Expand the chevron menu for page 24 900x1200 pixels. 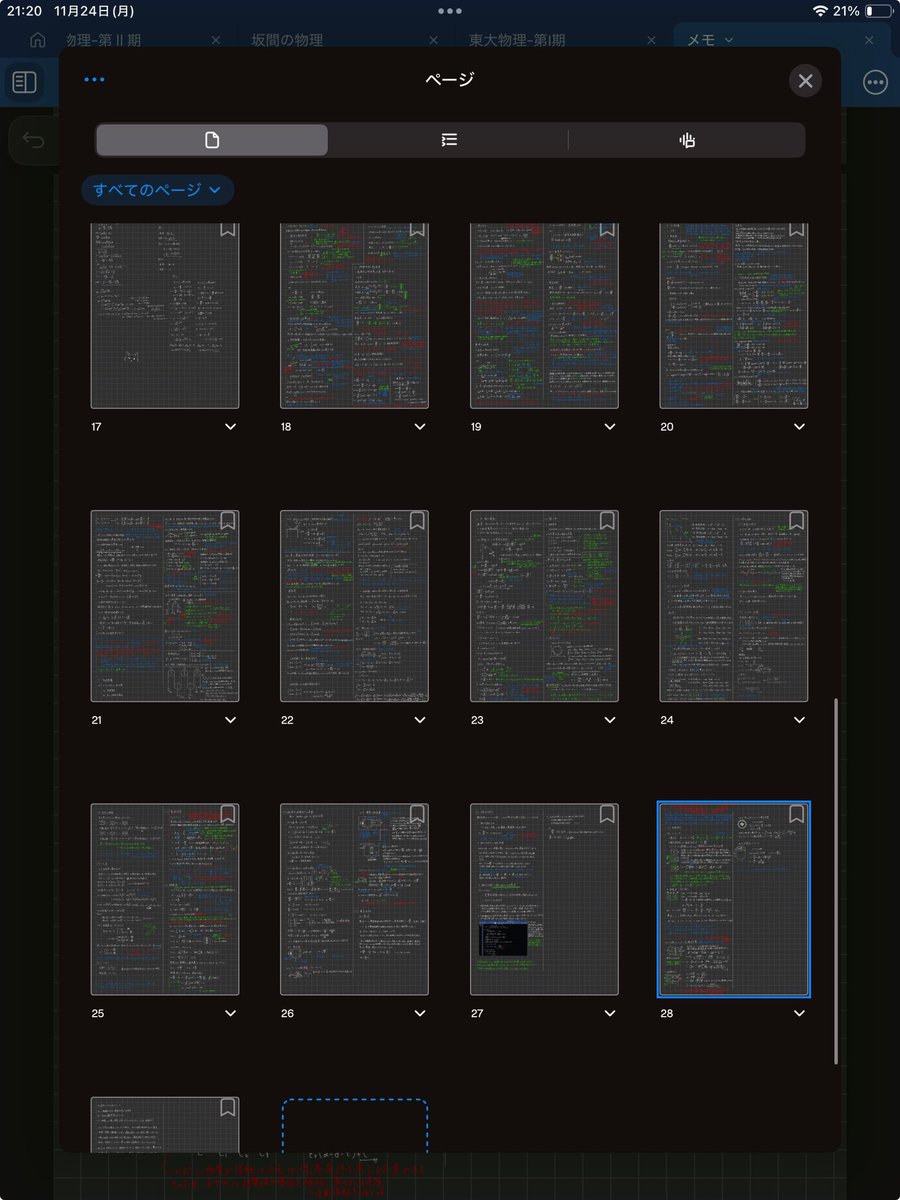click(x=799, y=720)
